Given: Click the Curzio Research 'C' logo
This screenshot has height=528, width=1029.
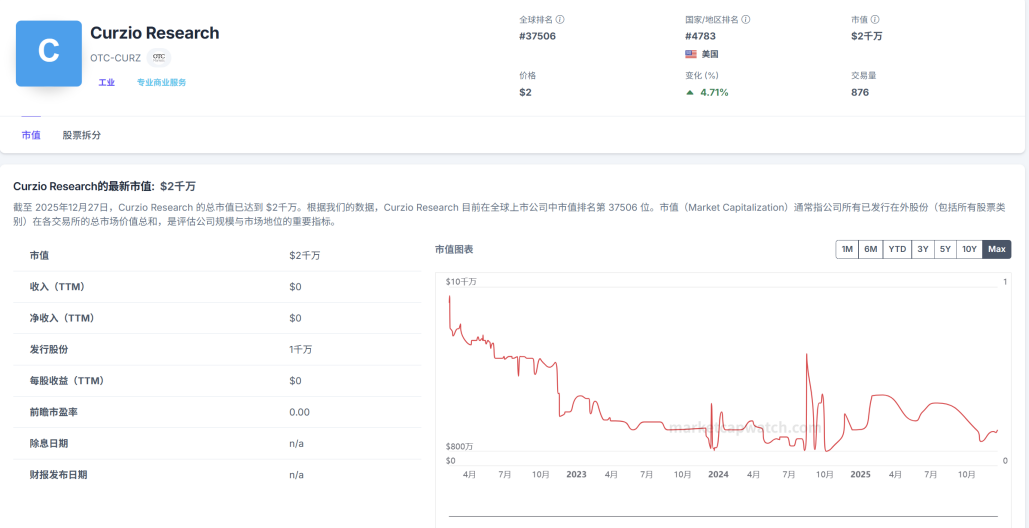Looking at the screenshot, I should [48, 53].
